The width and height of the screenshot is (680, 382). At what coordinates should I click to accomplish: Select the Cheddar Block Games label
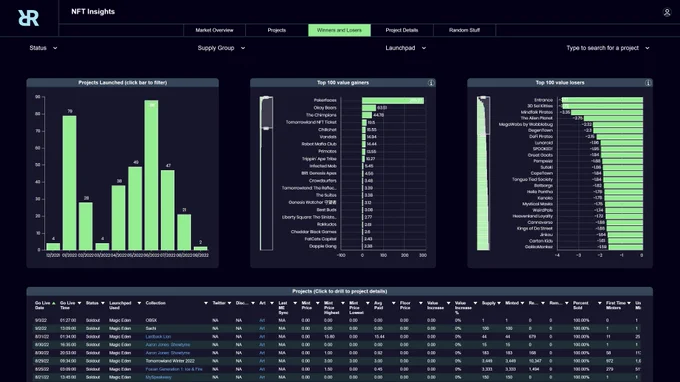314,232
